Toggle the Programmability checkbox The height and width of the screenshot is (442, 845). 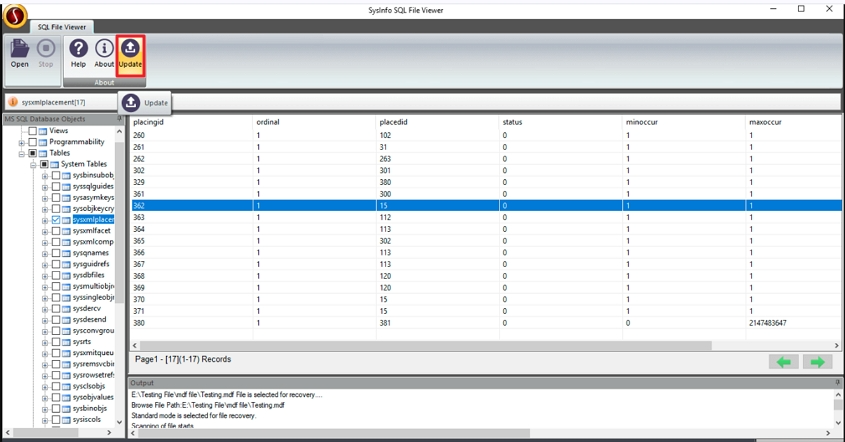pyautogui.click(x=33, y=142)
